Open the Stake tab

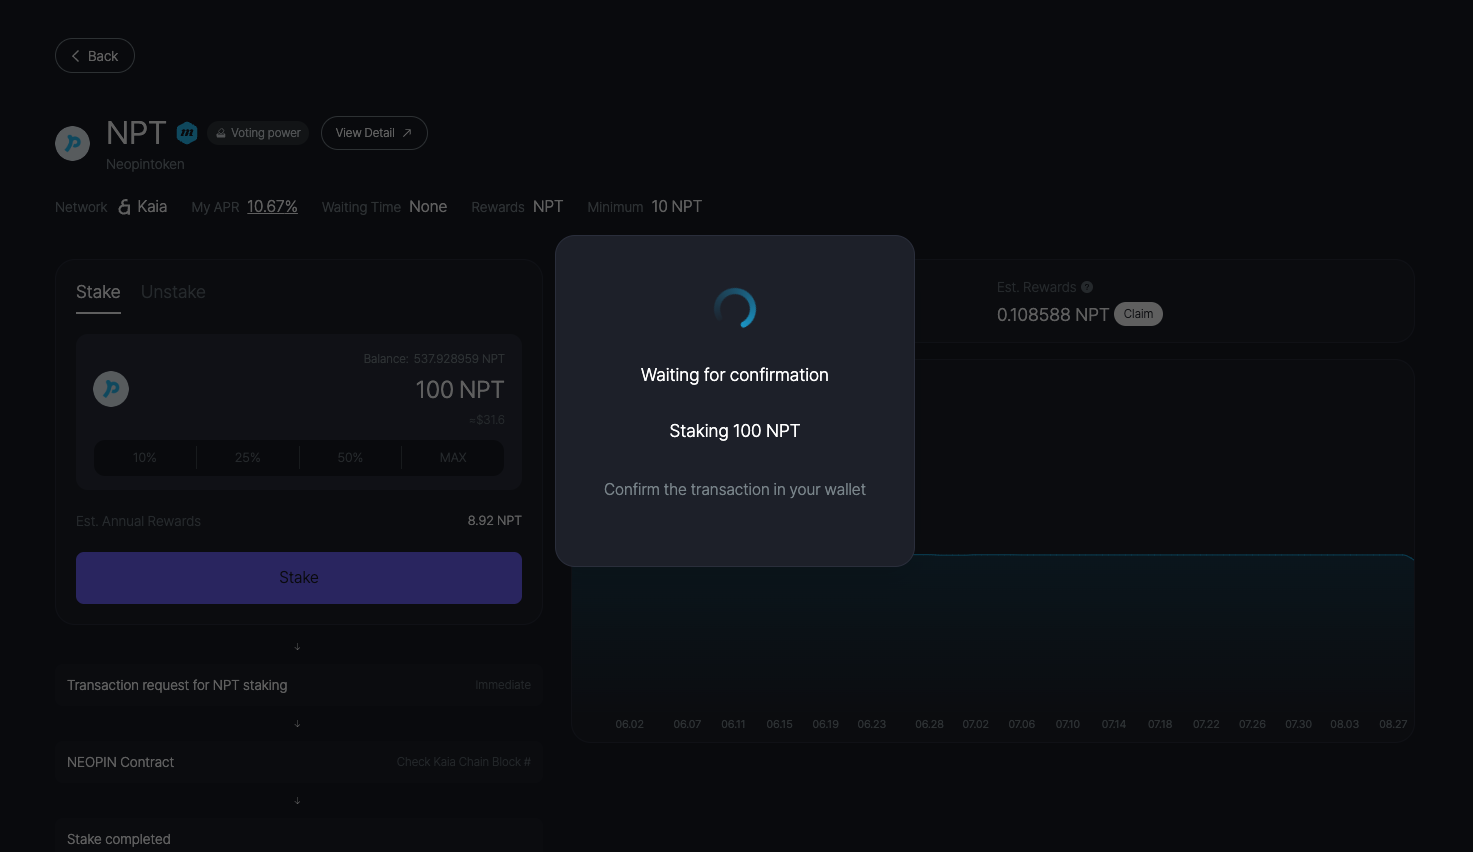(x=98, y=292)
